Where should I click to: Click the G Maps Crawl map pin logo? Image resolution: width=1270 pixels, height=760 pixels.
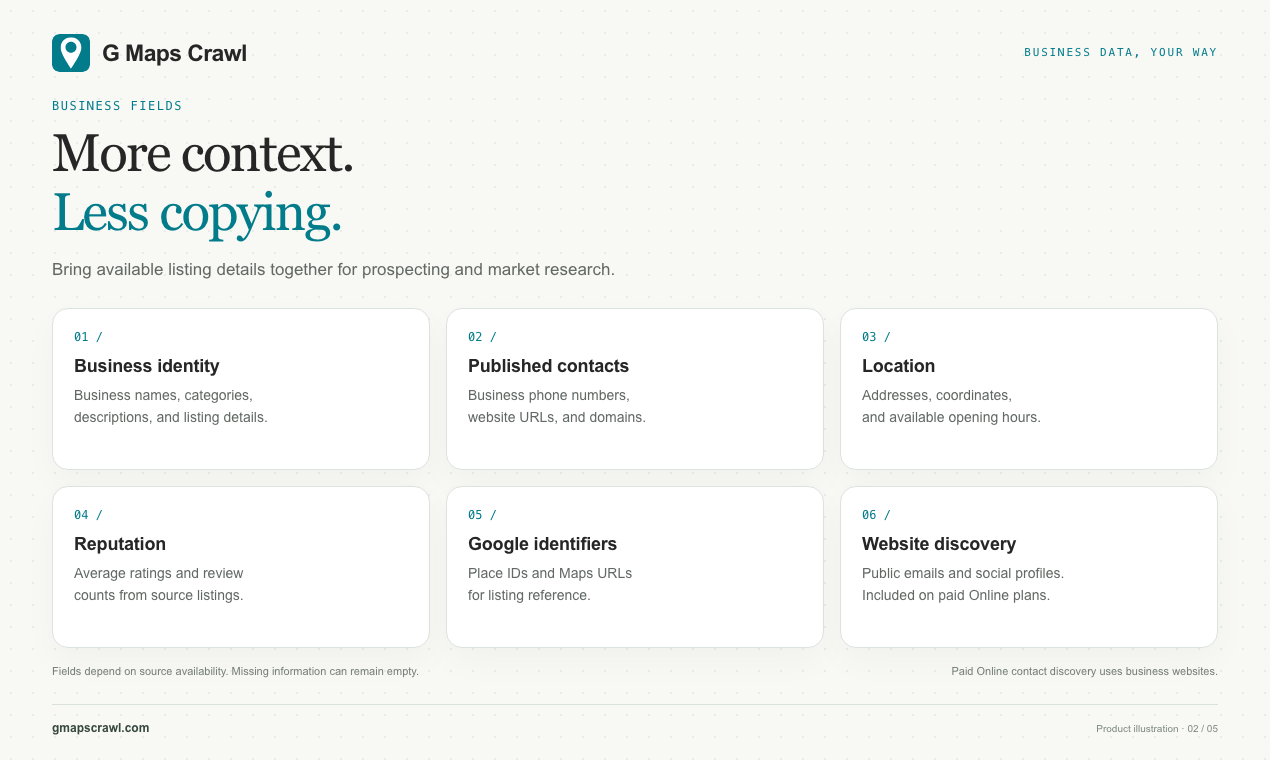coord(71,53)
